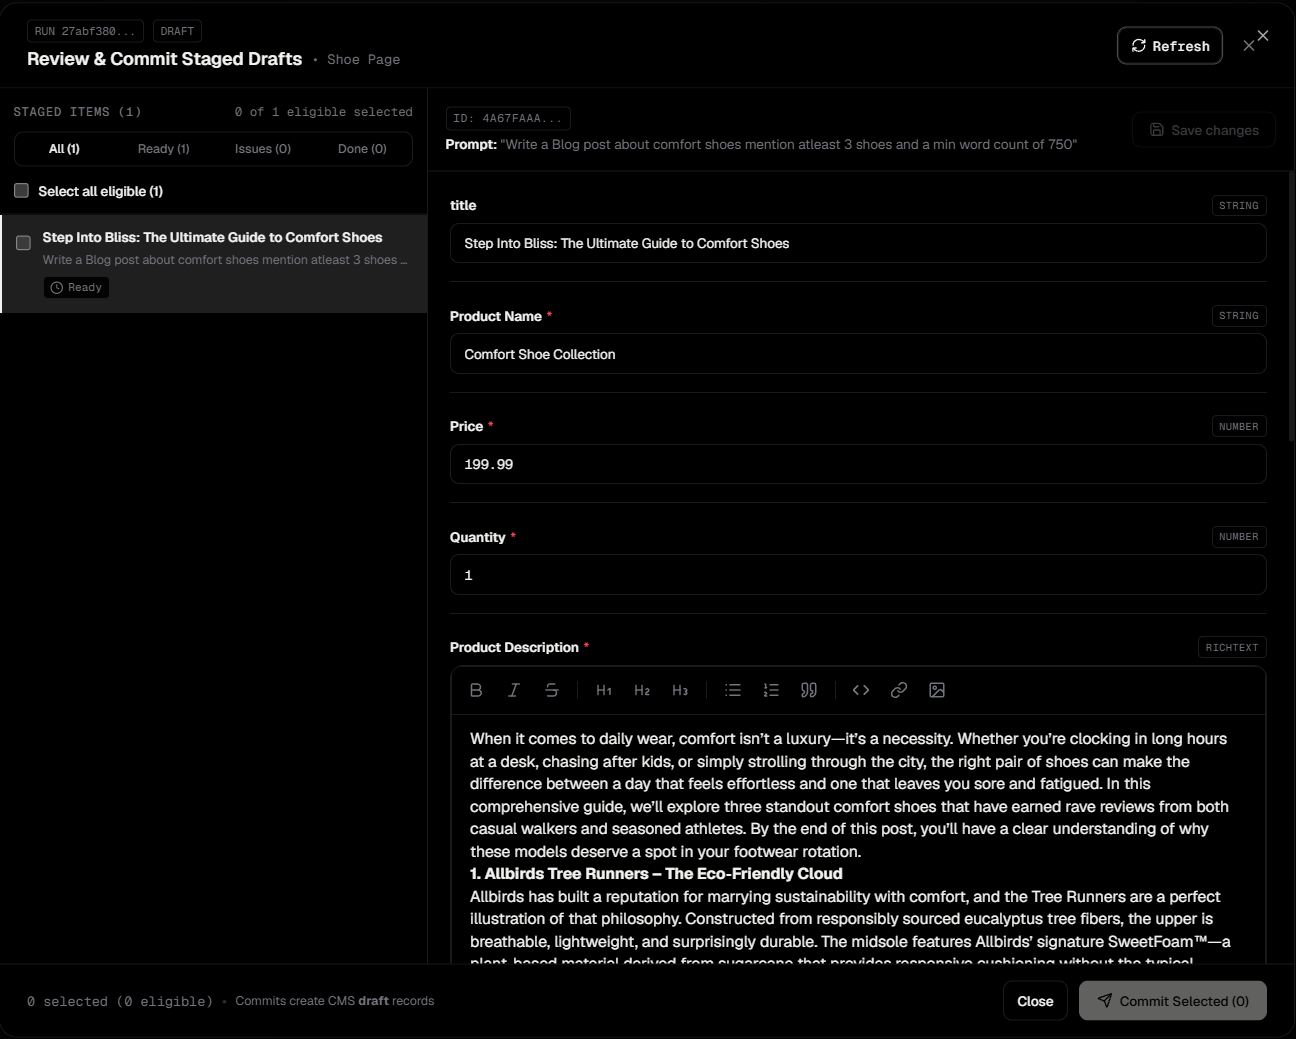Check the Step Into Bliss item checkbox

[x=23, y=242]
